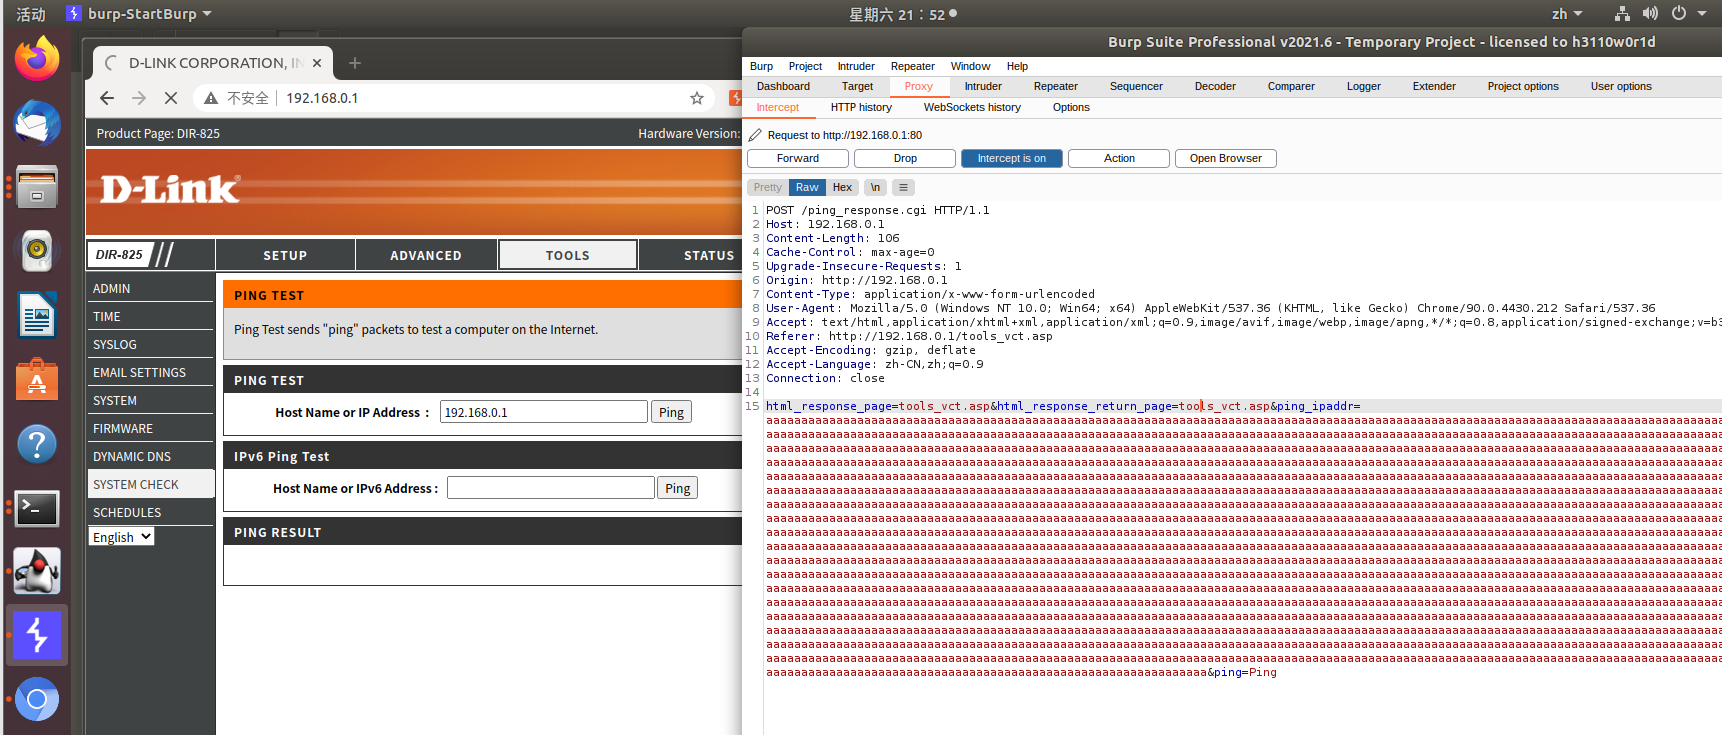Launch Thunderbird mail from the dock
1722x735 pixels.
(x=37, y=124)
